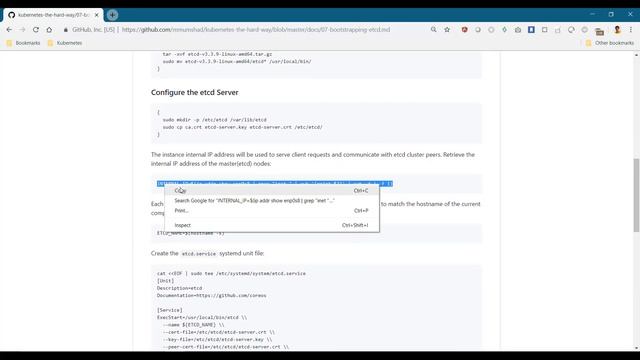This screenshot has width=640, height=360.
Task: Open the user profile avatar
Action: click(x=617, y=30)
